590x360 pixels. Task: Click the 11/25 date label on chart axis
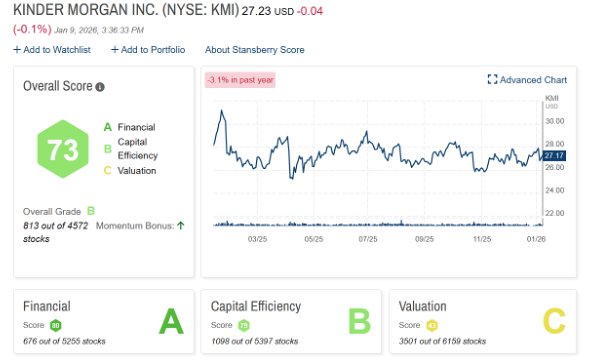click(482, 239)
